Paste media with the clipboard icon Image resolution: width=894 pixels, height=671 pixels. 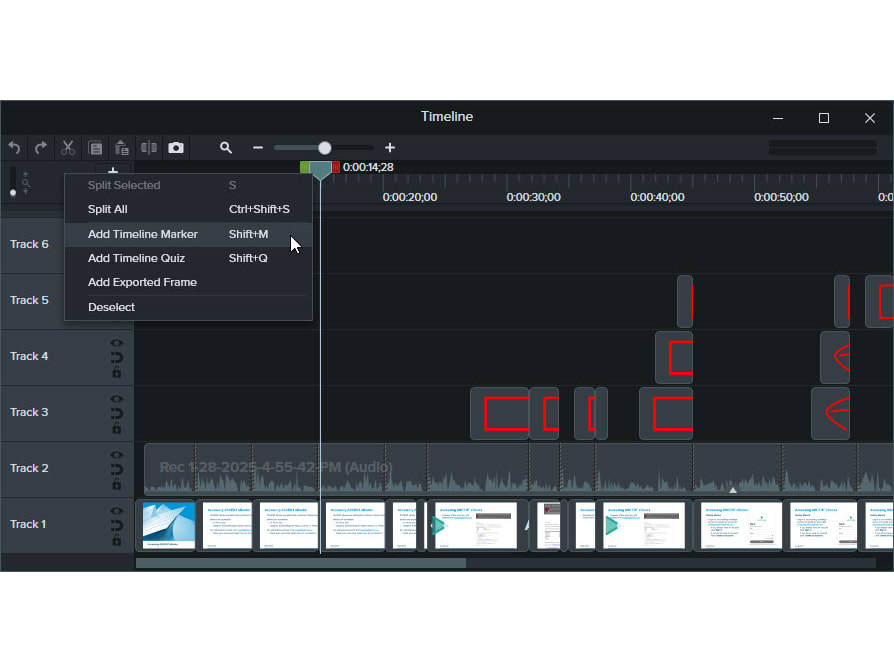(122, 148)
